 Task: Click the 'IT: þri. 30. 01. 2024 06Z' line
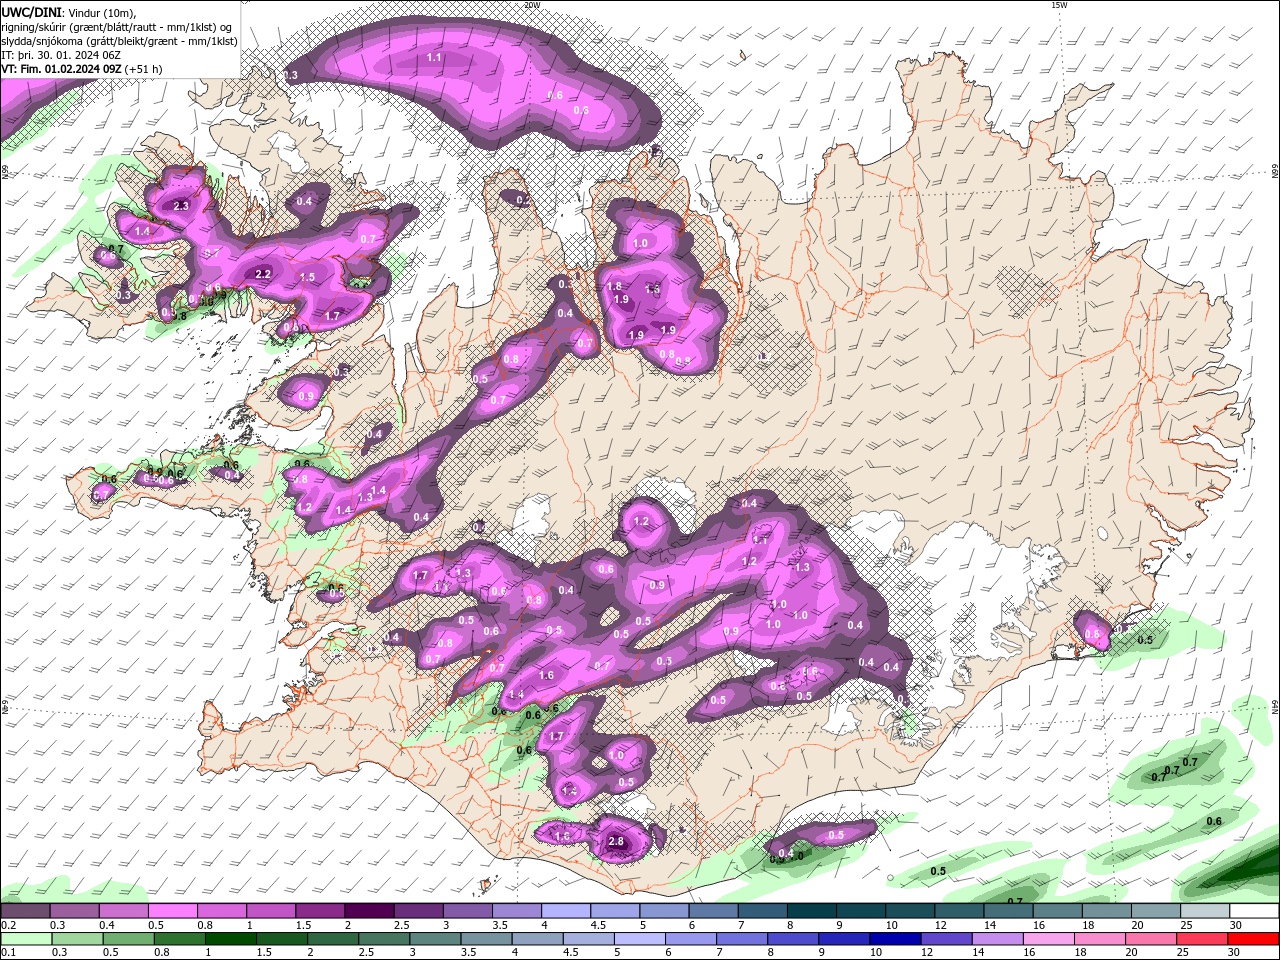coord(60,55)
